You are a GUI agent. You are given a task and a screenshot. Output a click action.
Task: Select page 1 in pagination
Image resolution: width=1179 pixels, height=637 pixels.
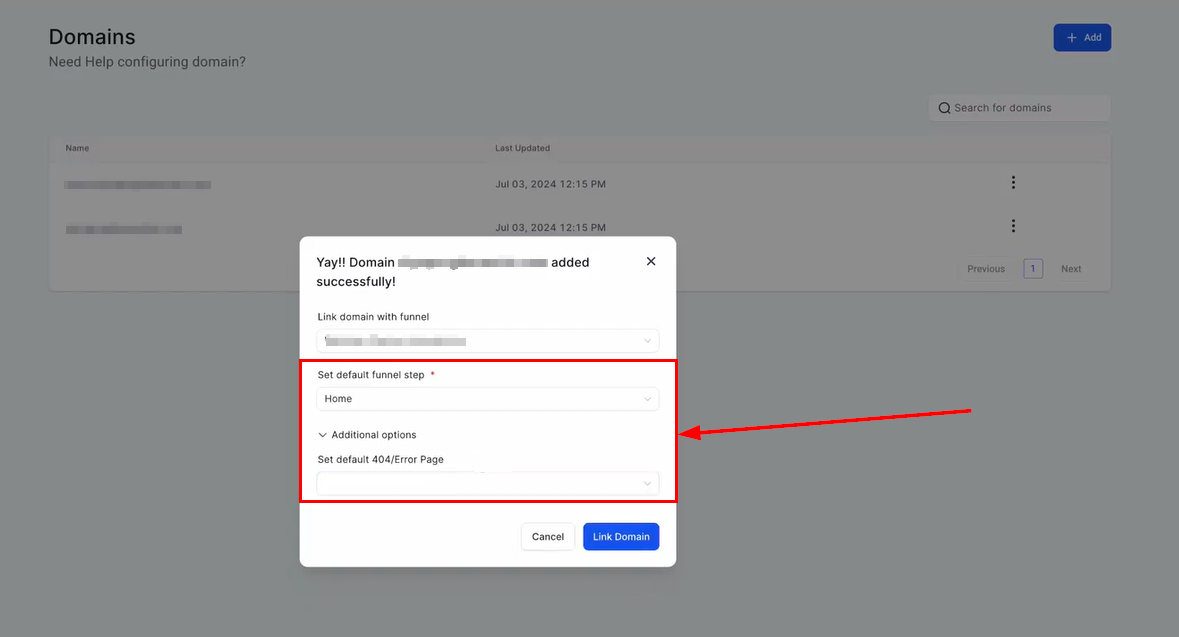[1033, 269]
